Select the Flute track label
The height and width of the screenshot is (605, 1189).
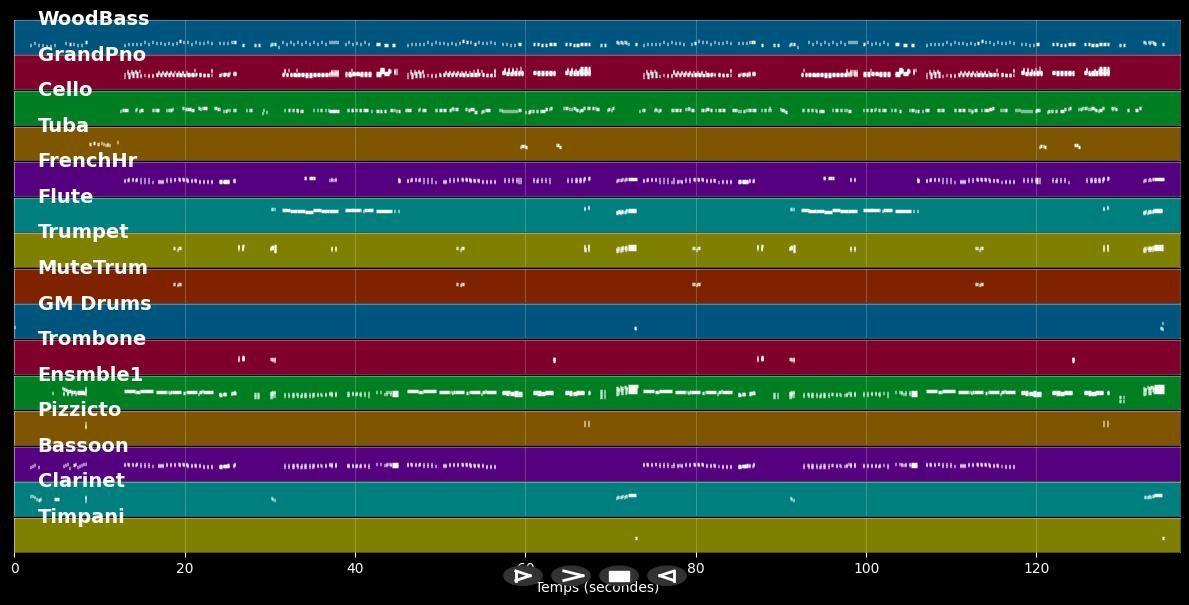click(x=65, y=197)
